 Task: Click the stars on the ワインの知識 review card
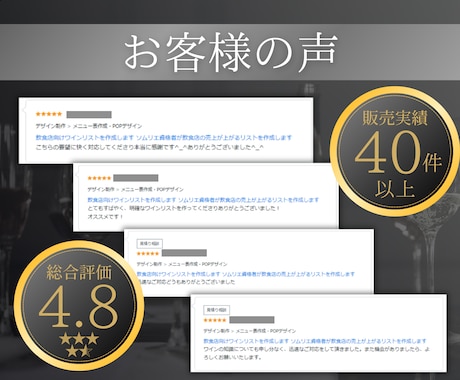coord(215,320)
